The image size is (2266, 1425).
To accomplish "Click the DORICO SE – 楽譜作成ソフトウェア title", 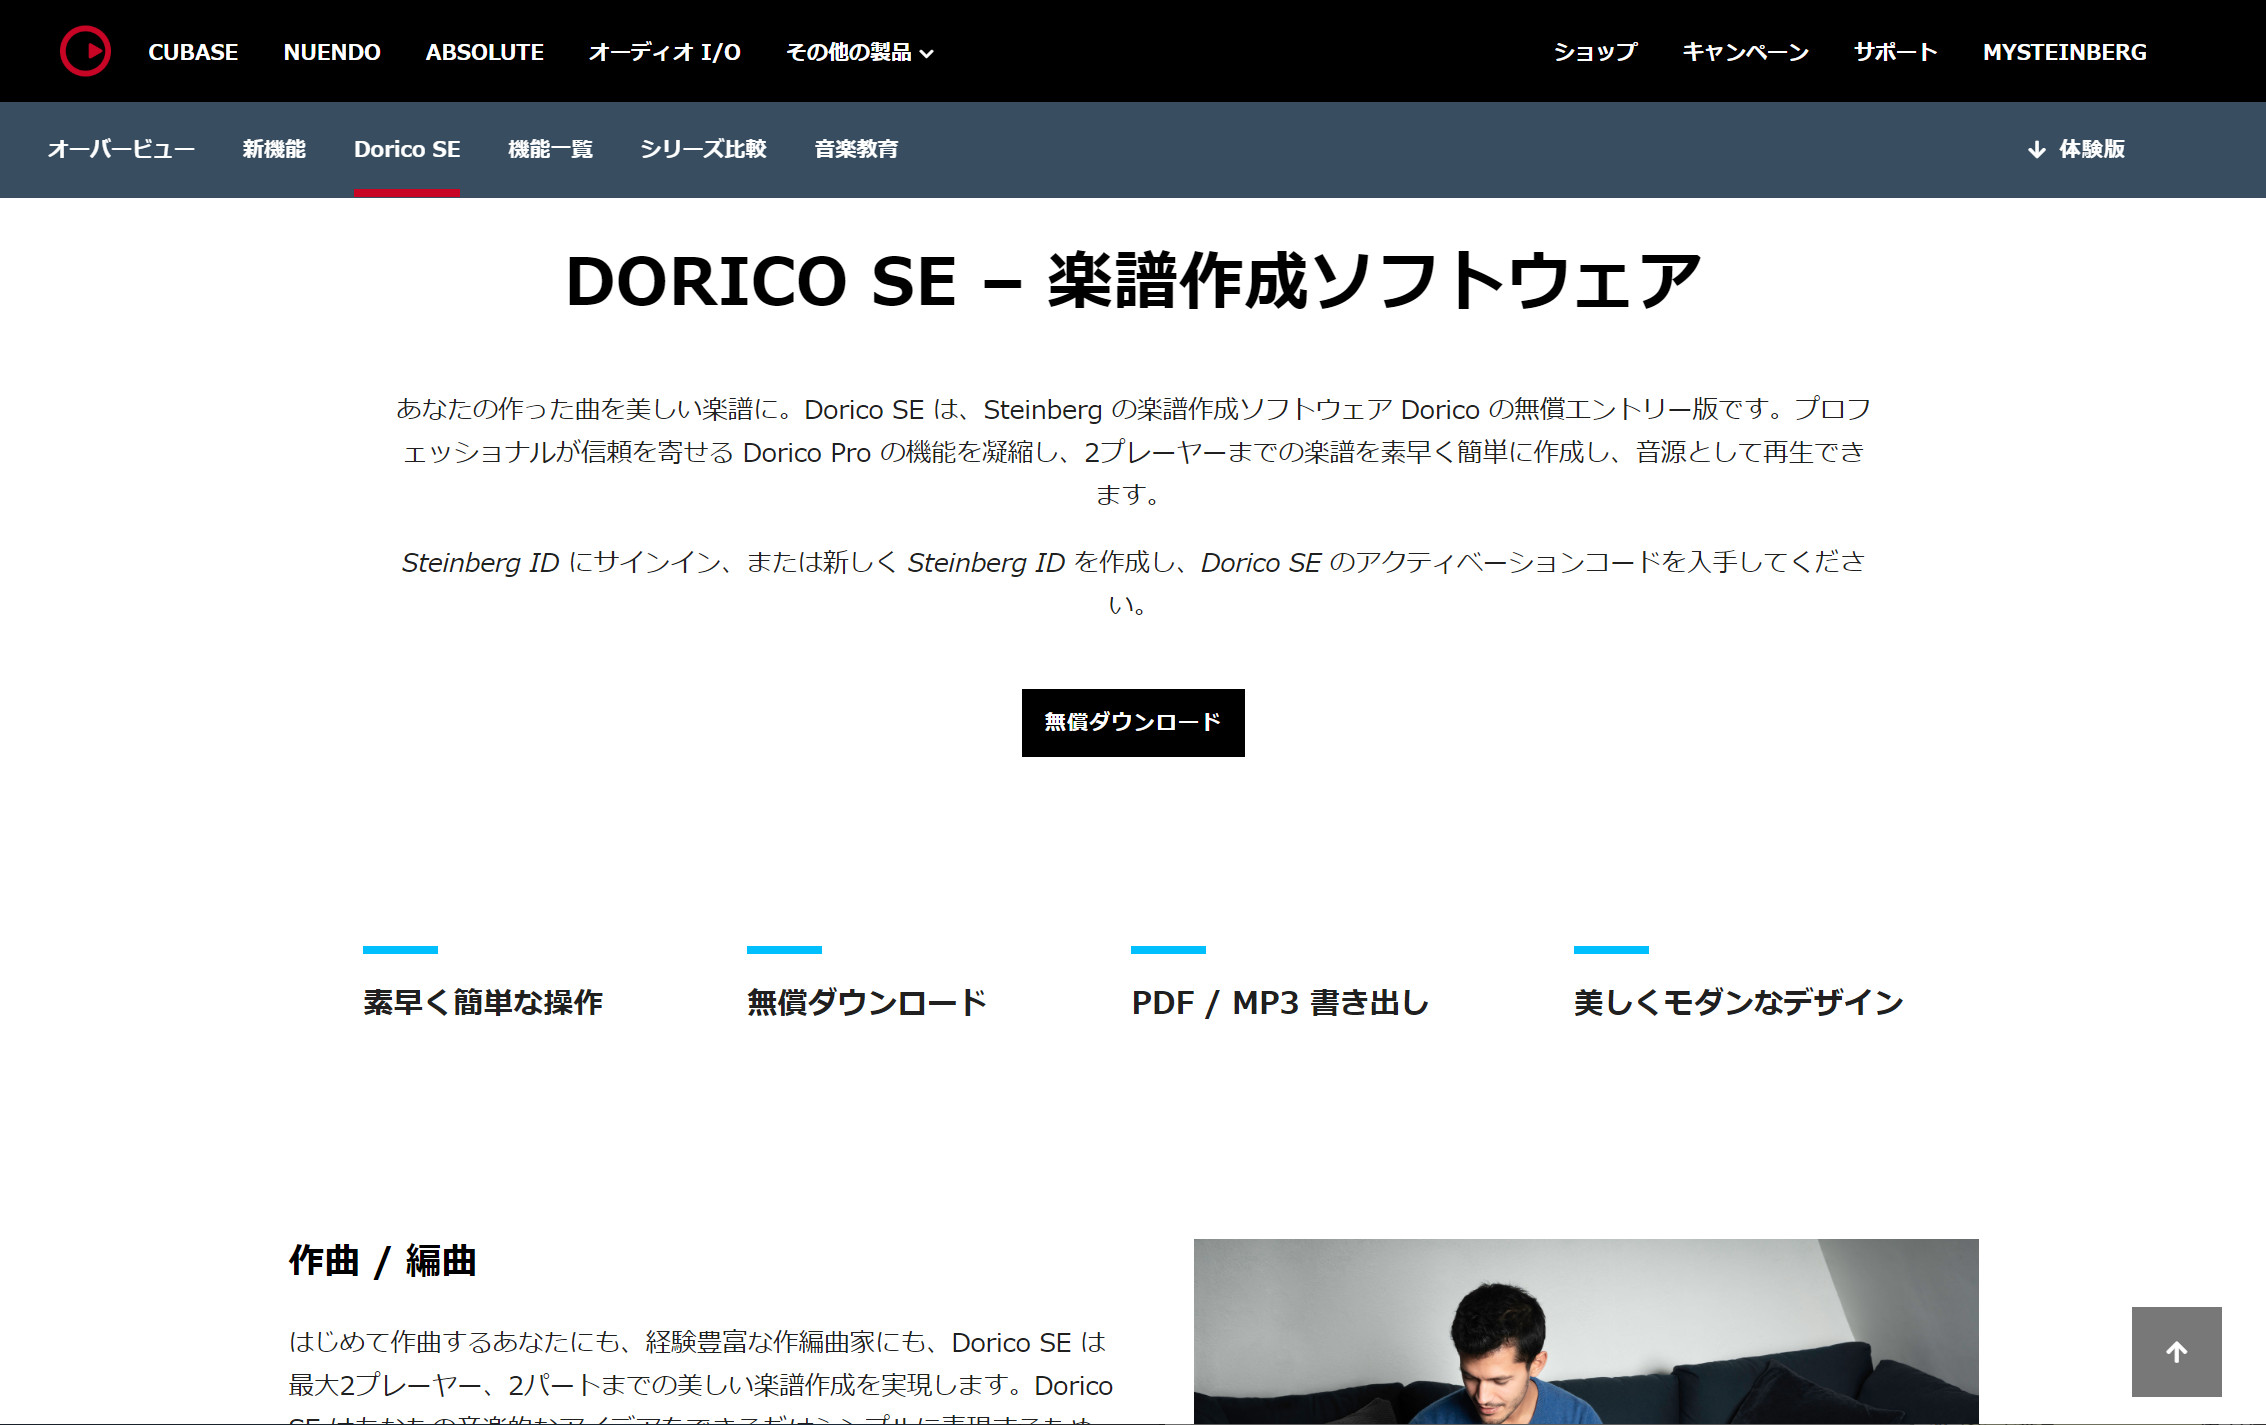I will click(1133, 281).
